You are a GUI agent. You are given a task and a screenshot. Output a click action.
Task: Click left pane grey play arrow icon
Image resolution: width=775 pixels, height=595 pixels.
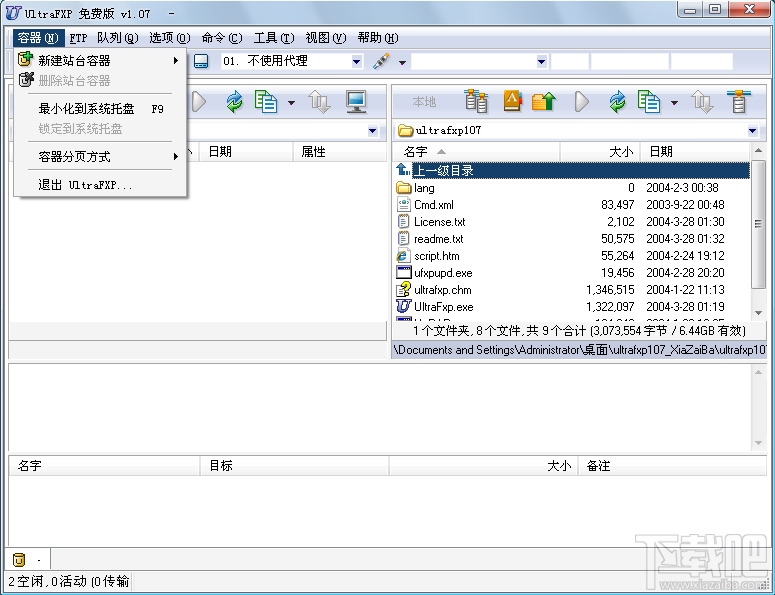199,102
